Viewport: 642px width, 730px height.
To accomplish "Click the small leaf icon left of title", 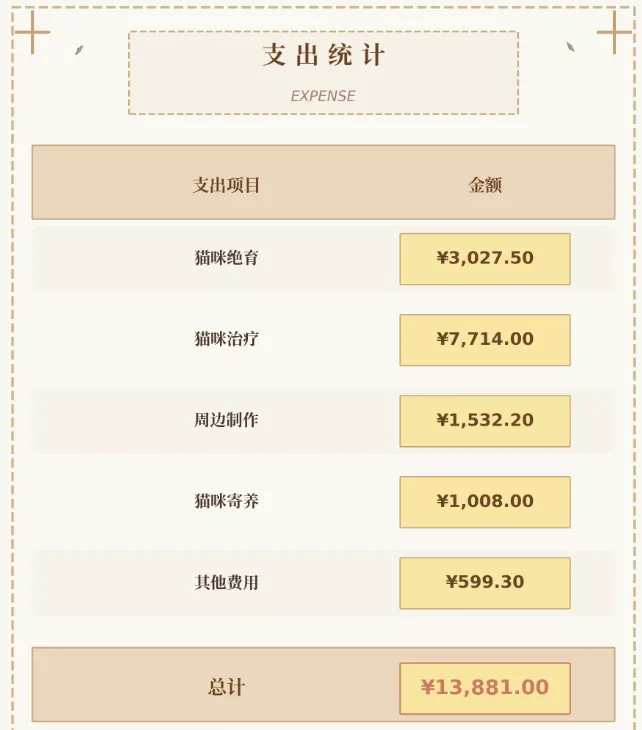I will (x=79, y=50).
